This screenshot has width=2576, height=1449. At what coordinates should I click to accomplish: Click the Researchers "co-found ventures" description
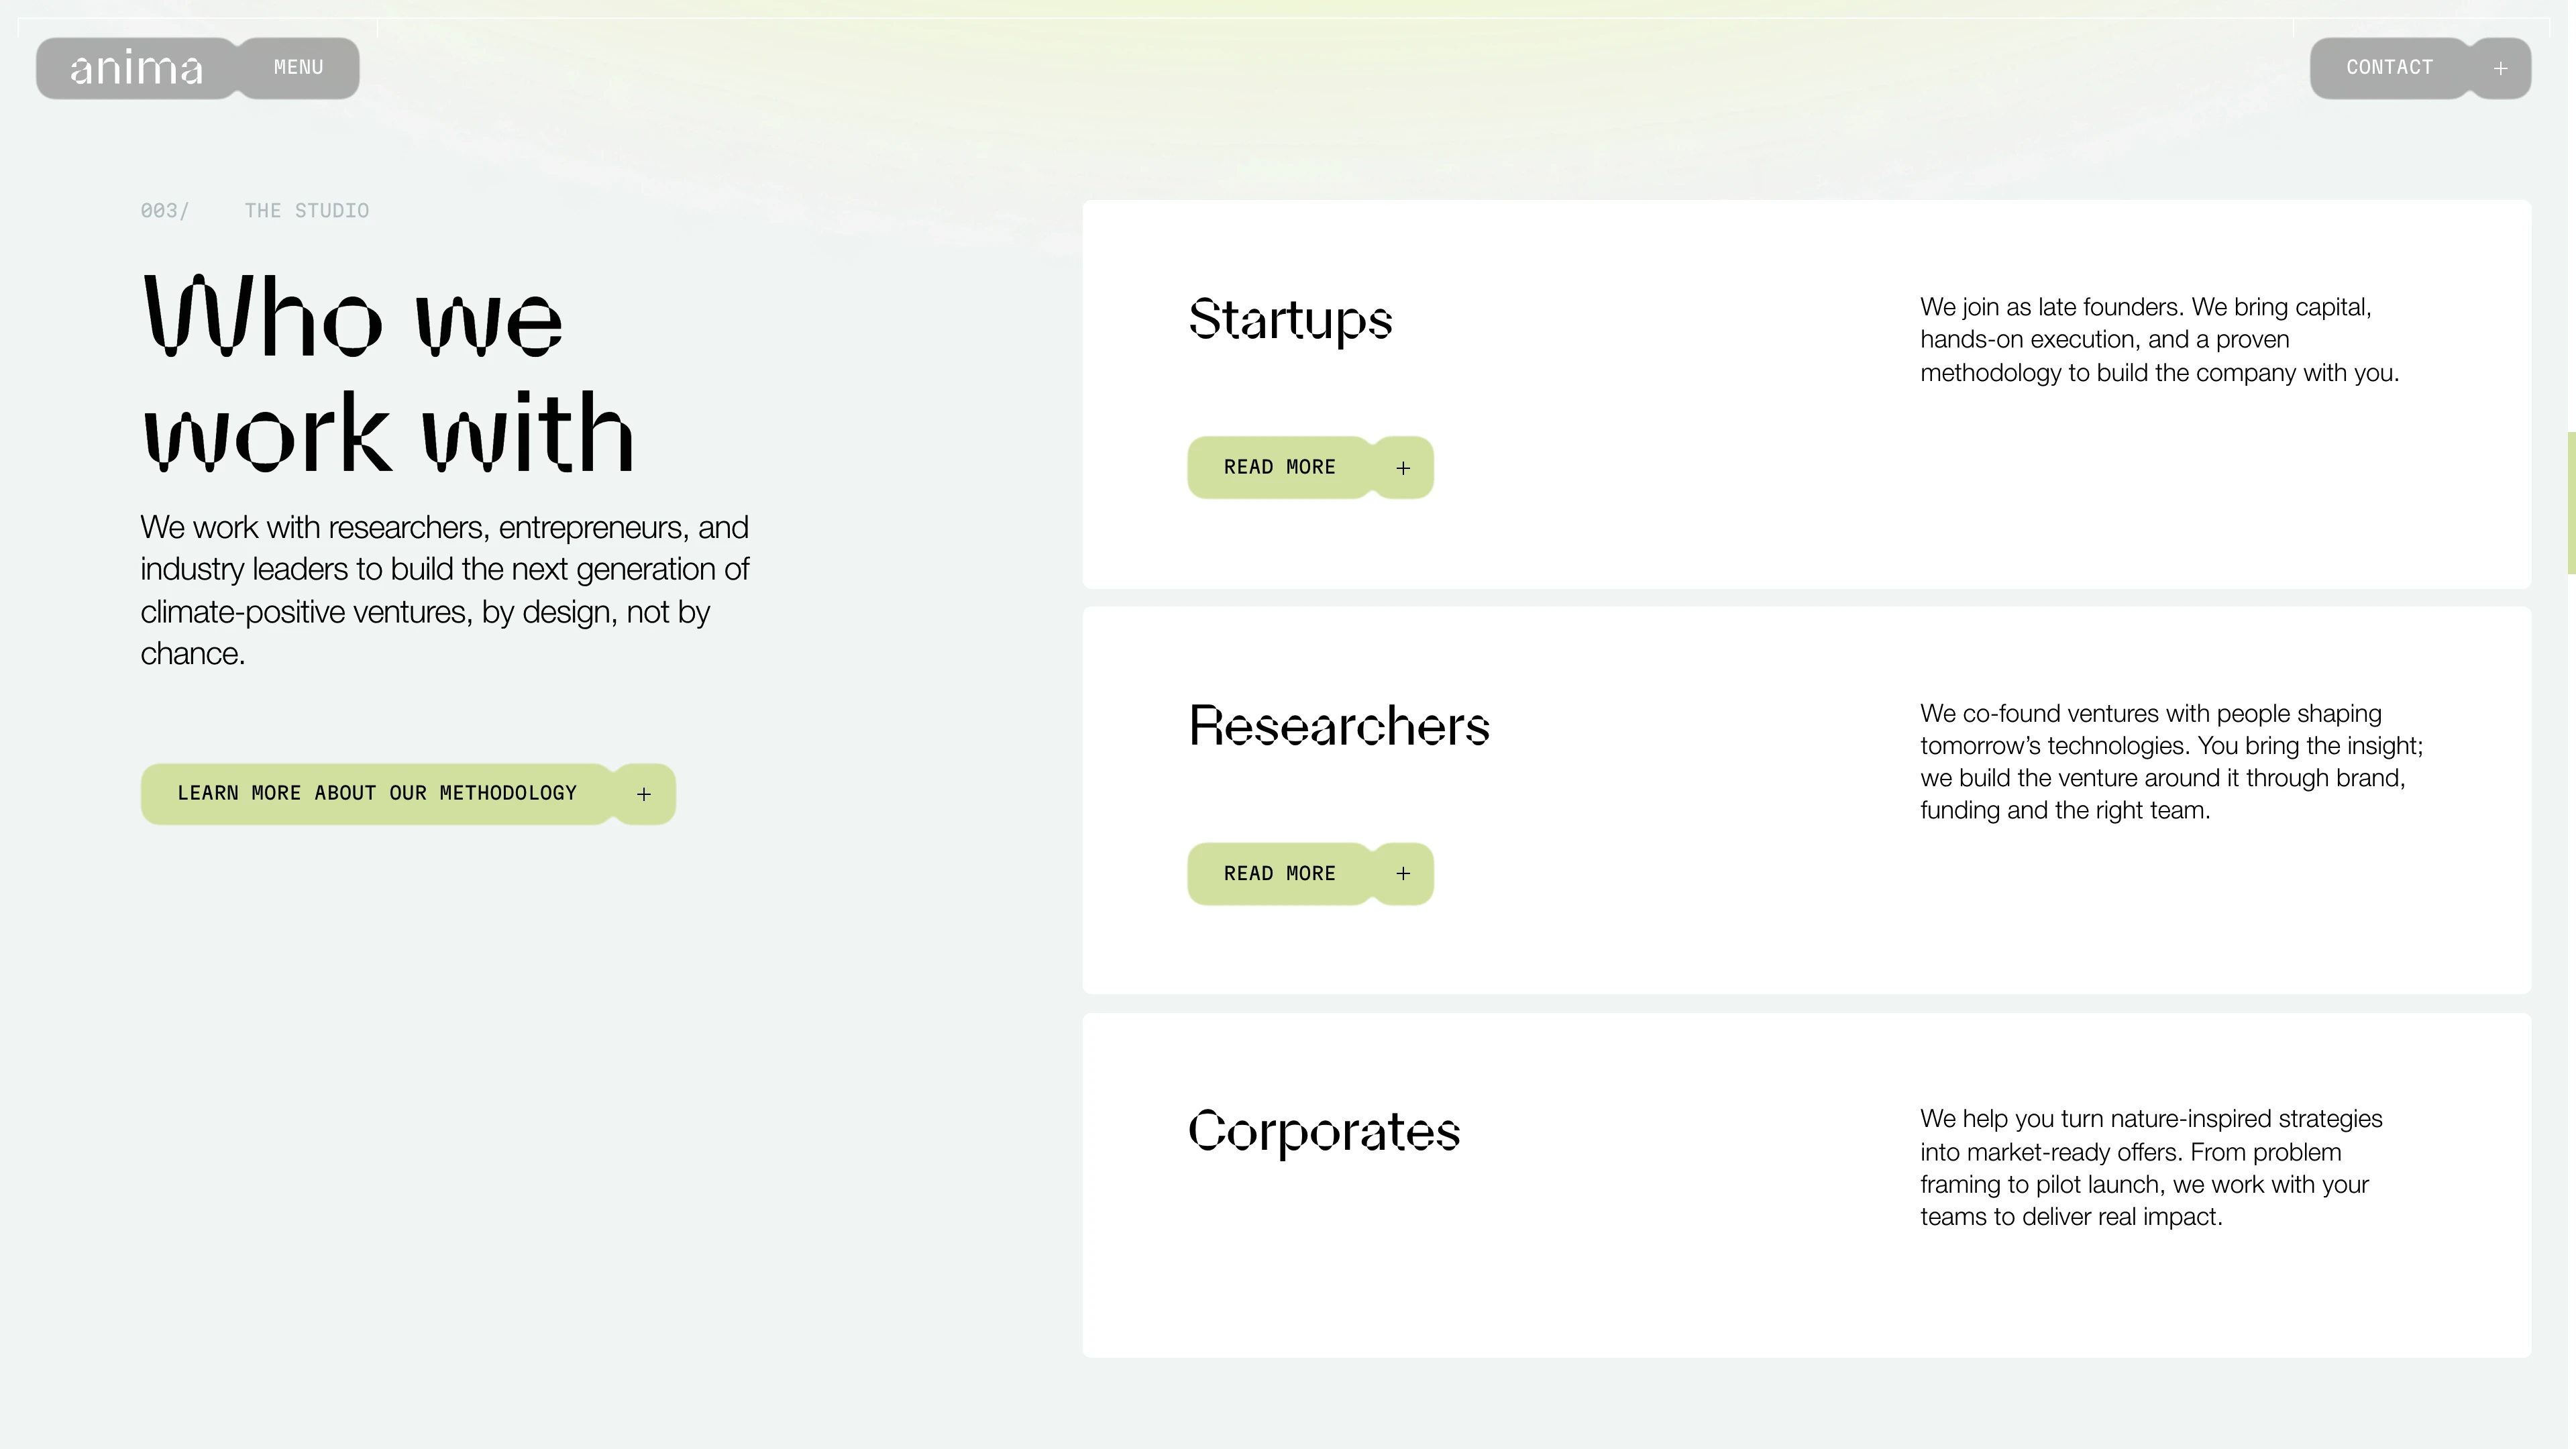2170,762
